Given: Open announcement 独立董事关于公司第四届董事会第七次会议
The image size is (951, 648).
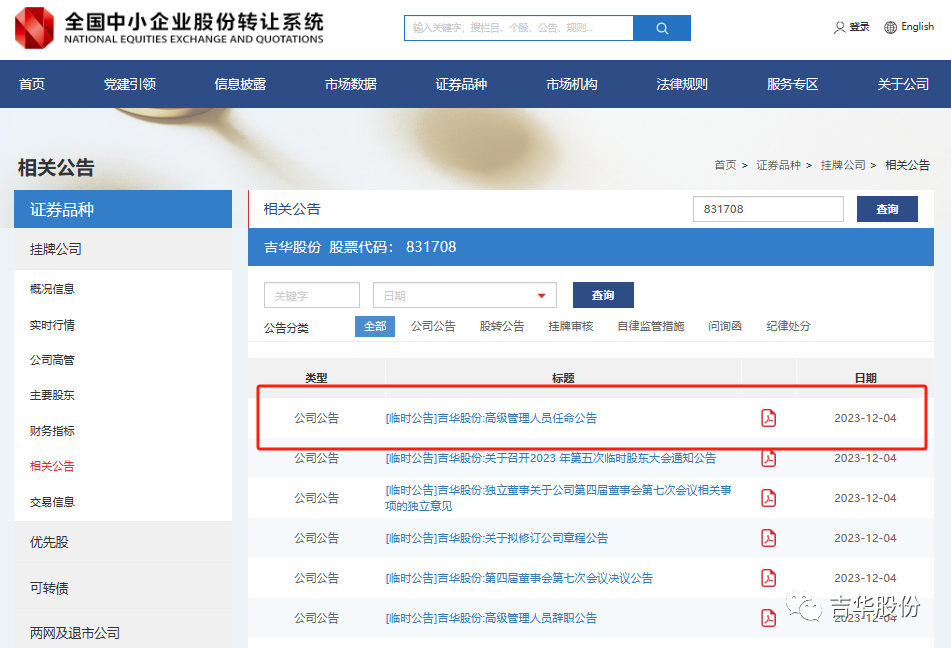Looking at the screenshot, I should pos(559,498).
